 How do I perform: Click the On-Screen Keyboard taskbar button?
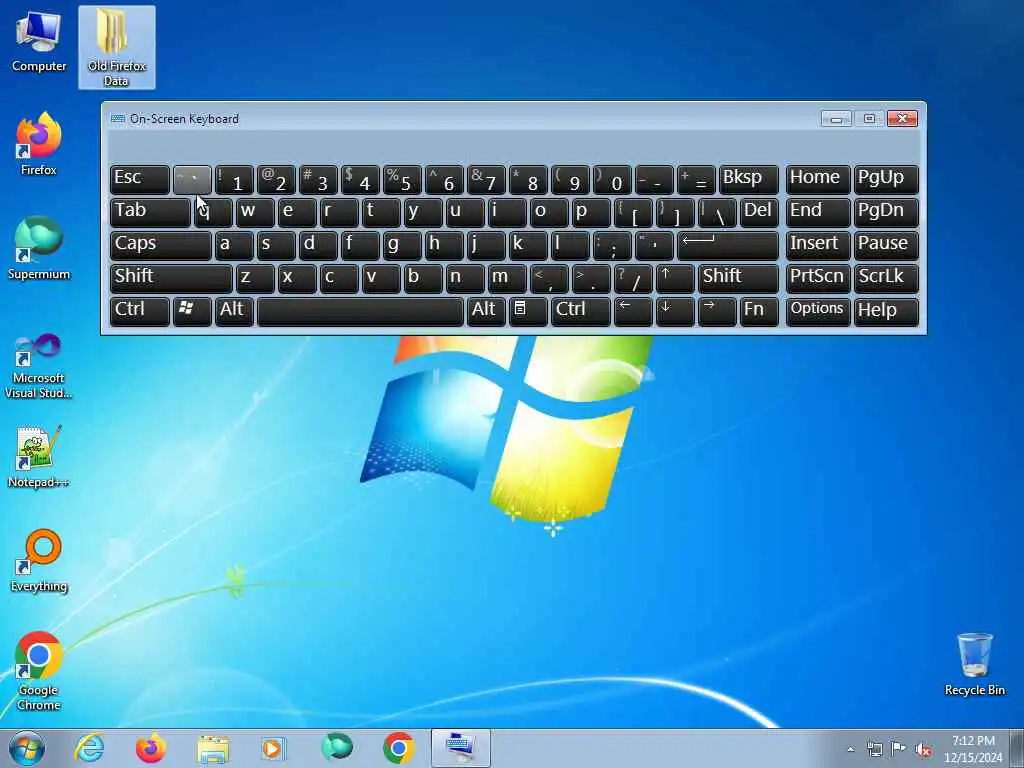(460, 748)
